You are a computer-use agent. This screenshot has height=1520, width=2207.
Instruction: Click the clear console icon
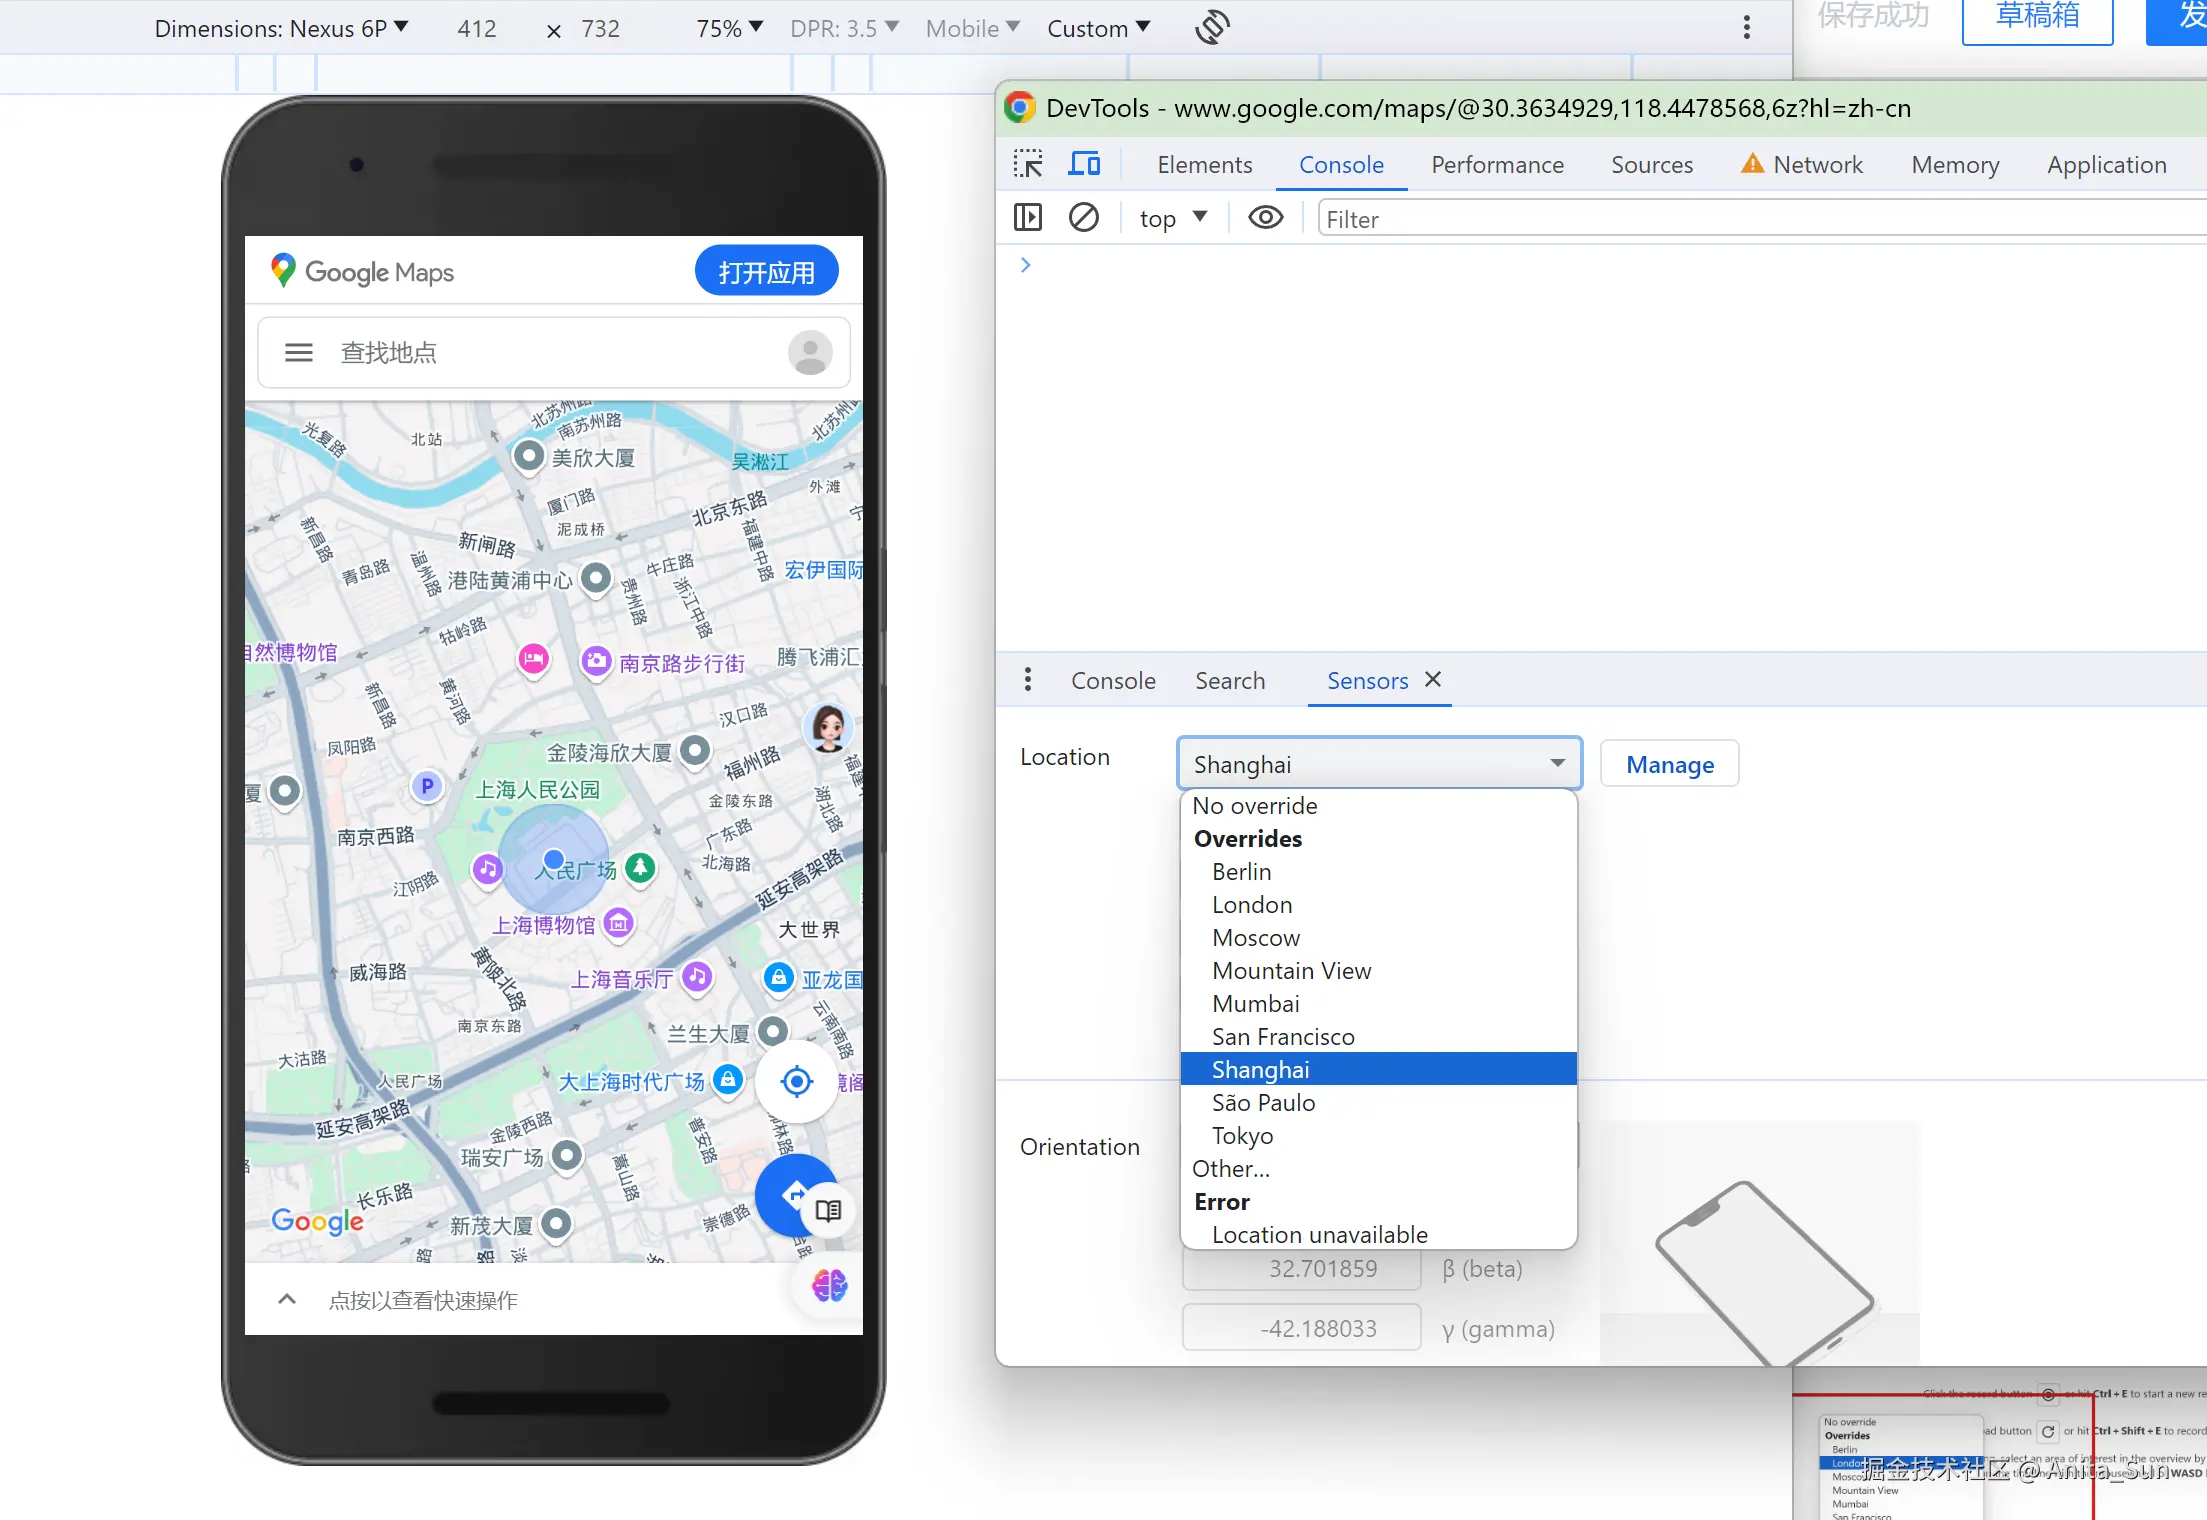point(1084,218)
